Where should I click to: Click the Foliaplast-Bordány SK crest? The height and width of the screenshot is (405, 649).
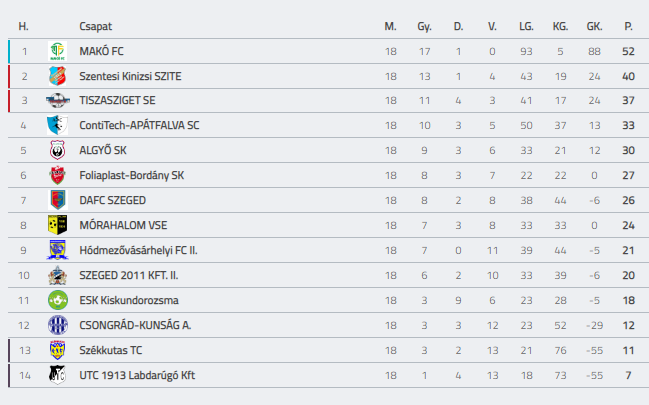point(58,175)
